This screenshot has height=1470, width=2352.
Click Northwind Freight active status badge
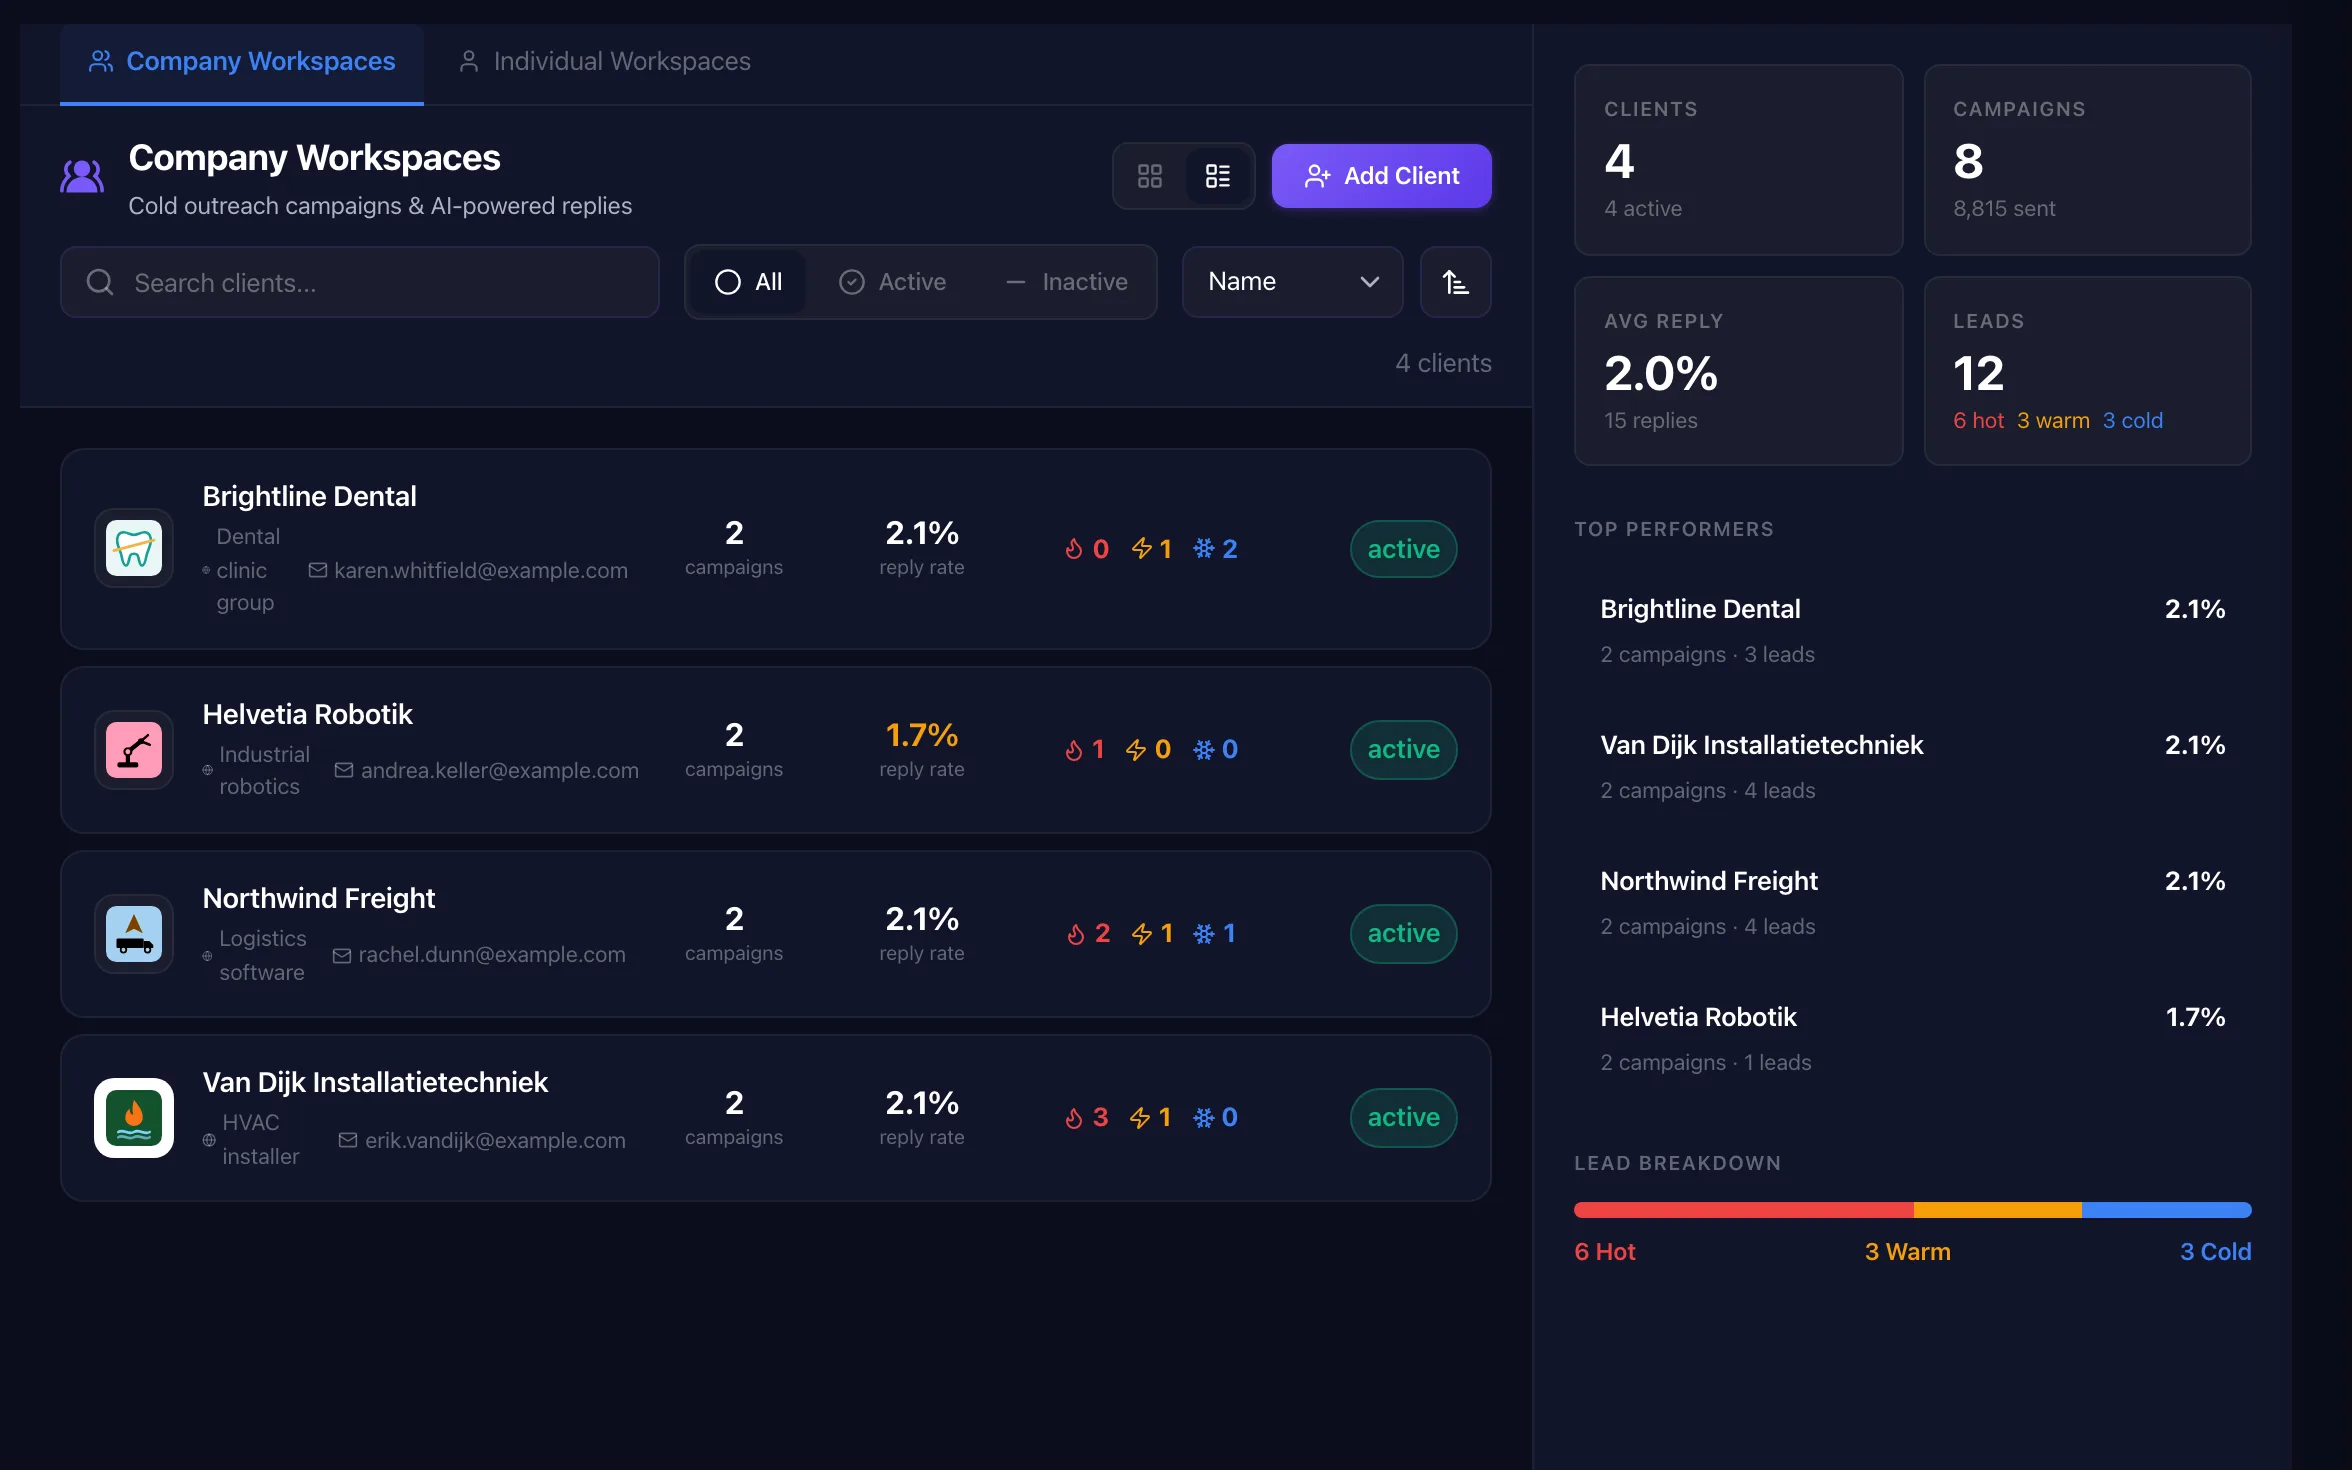click(x=1403, y=934)
